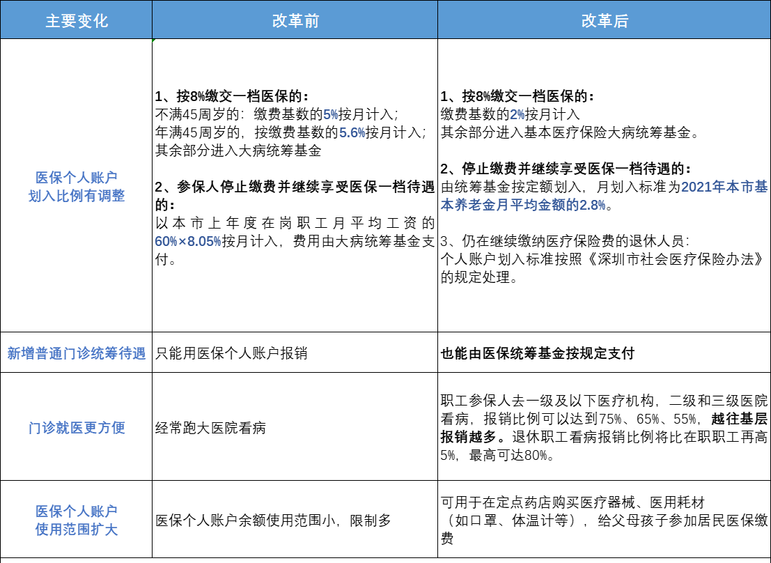Screen dimensions: 771x563
Task: Click the bold text '越往基层'
Action: [x=739, y=419]
